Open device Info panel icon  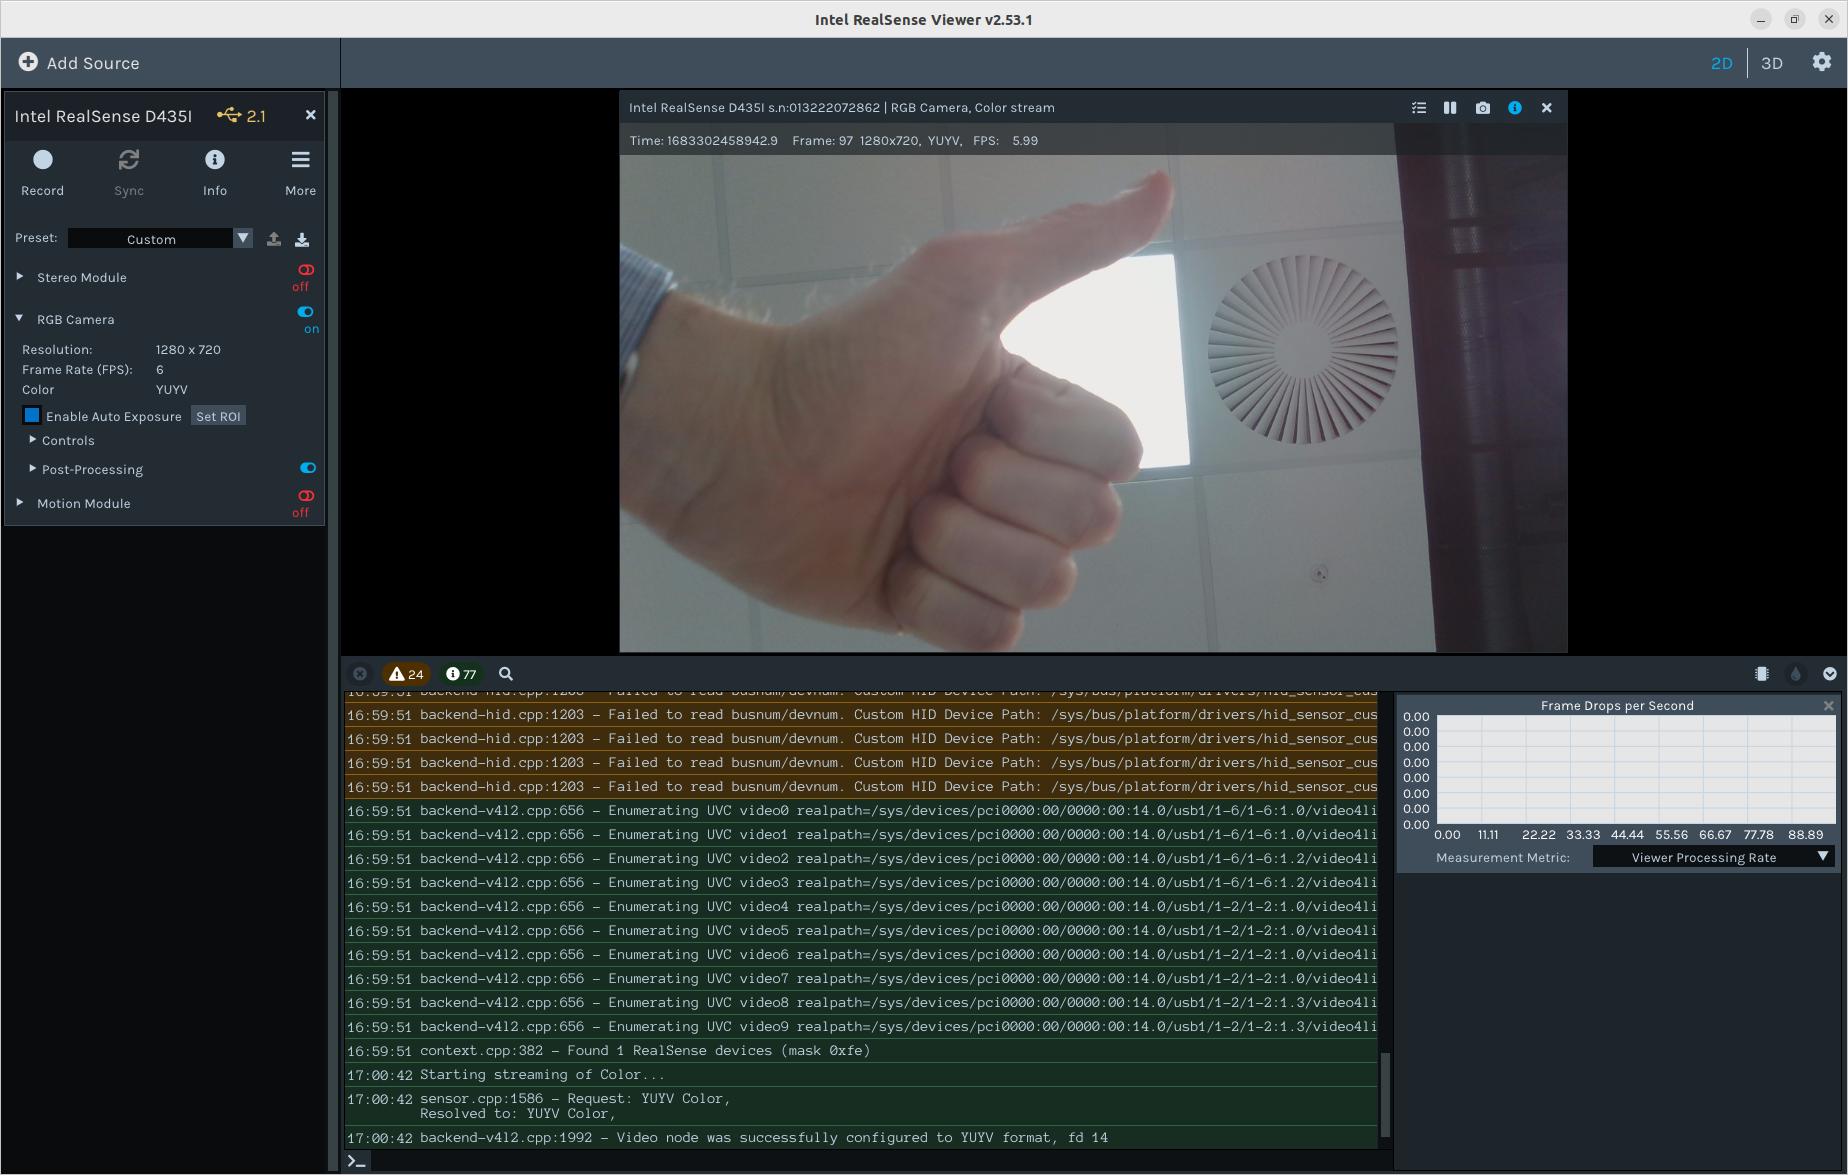coord(214,160)
